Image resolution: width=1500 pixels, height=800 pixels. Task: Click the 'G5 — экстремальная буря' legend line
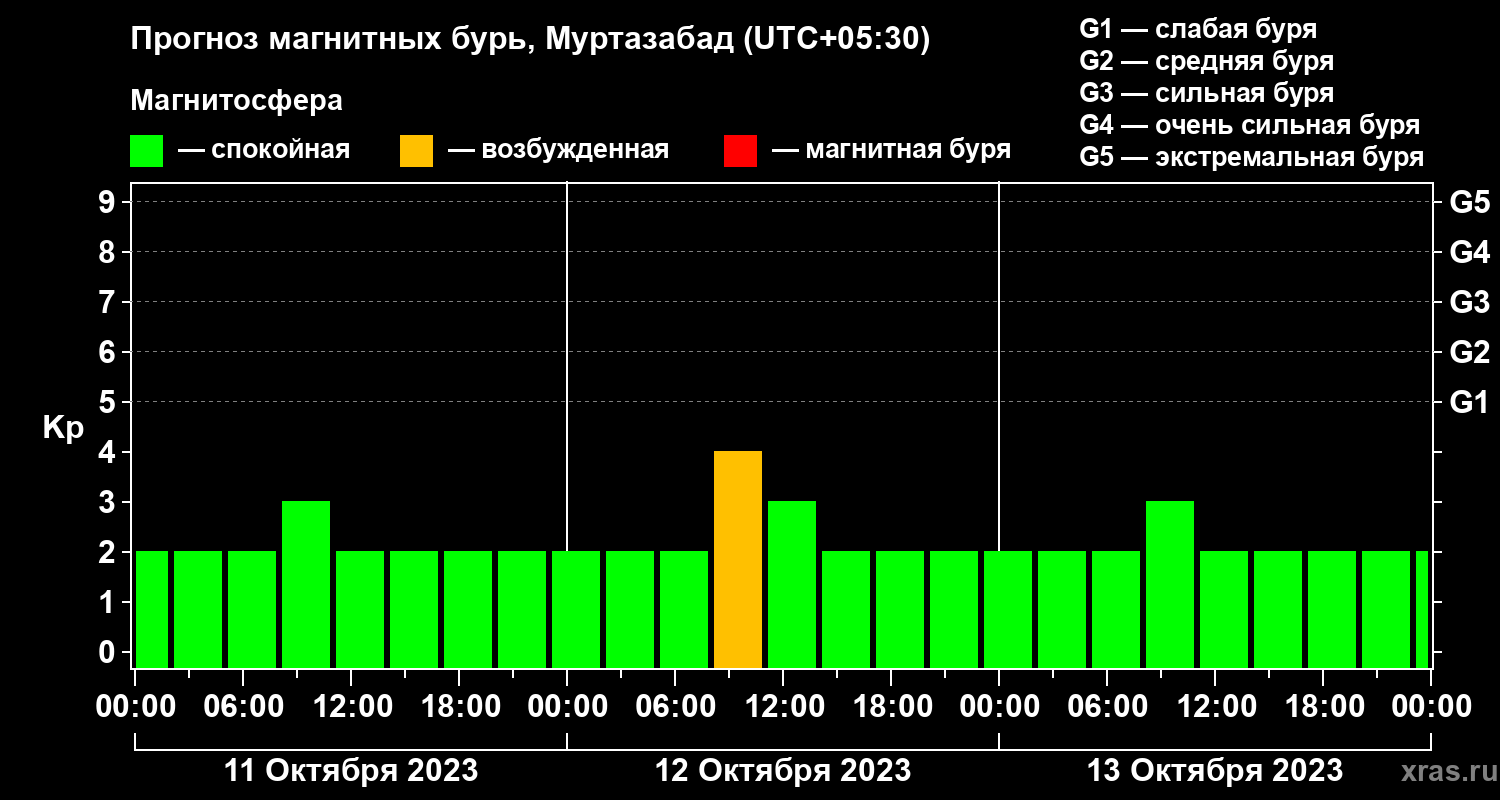(1252, 158)
